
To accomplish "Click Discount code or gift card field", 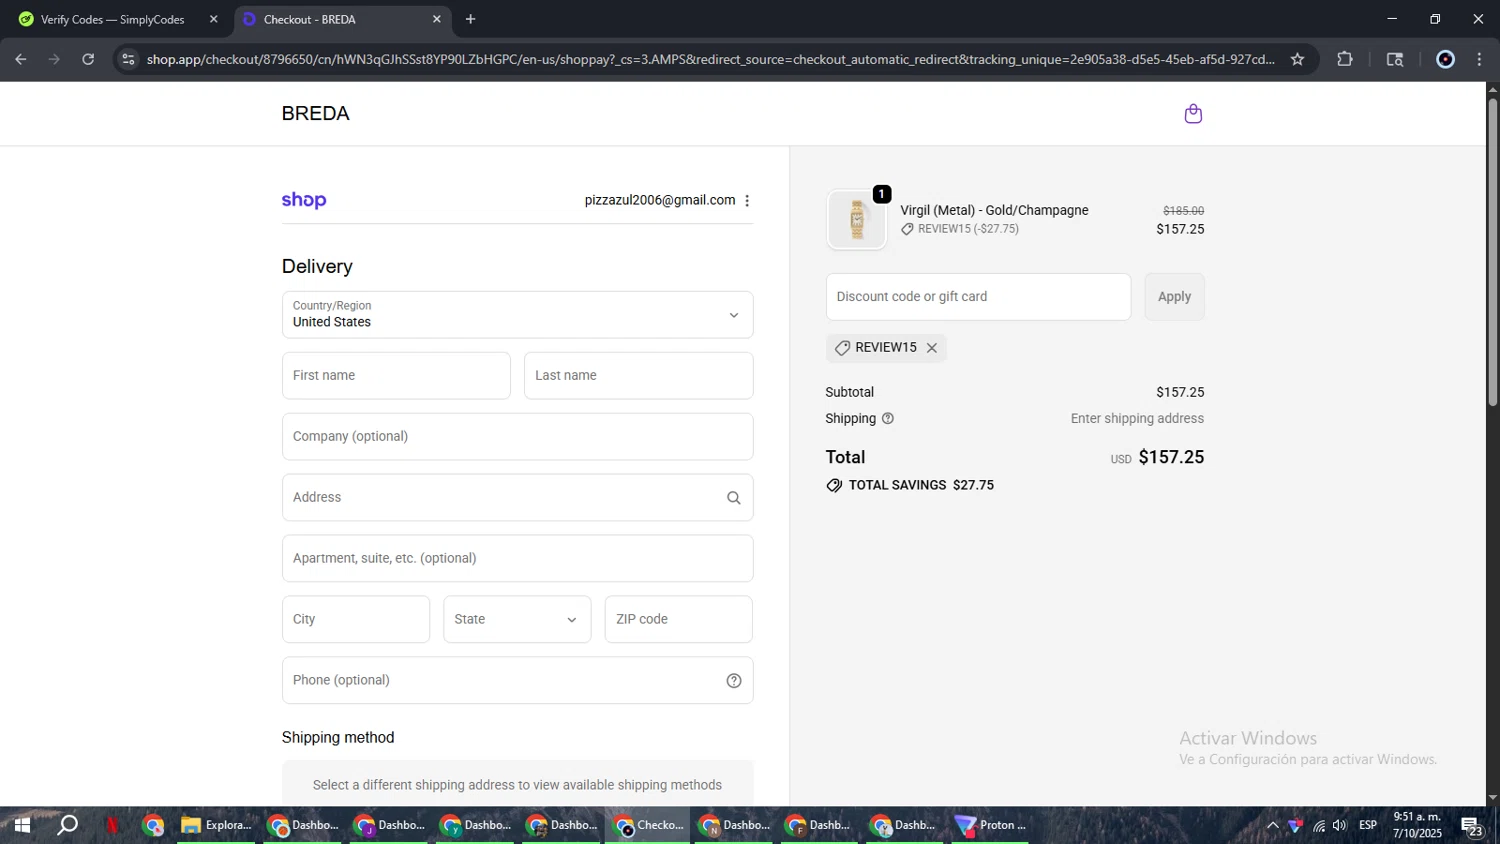I will pos(978,297).
